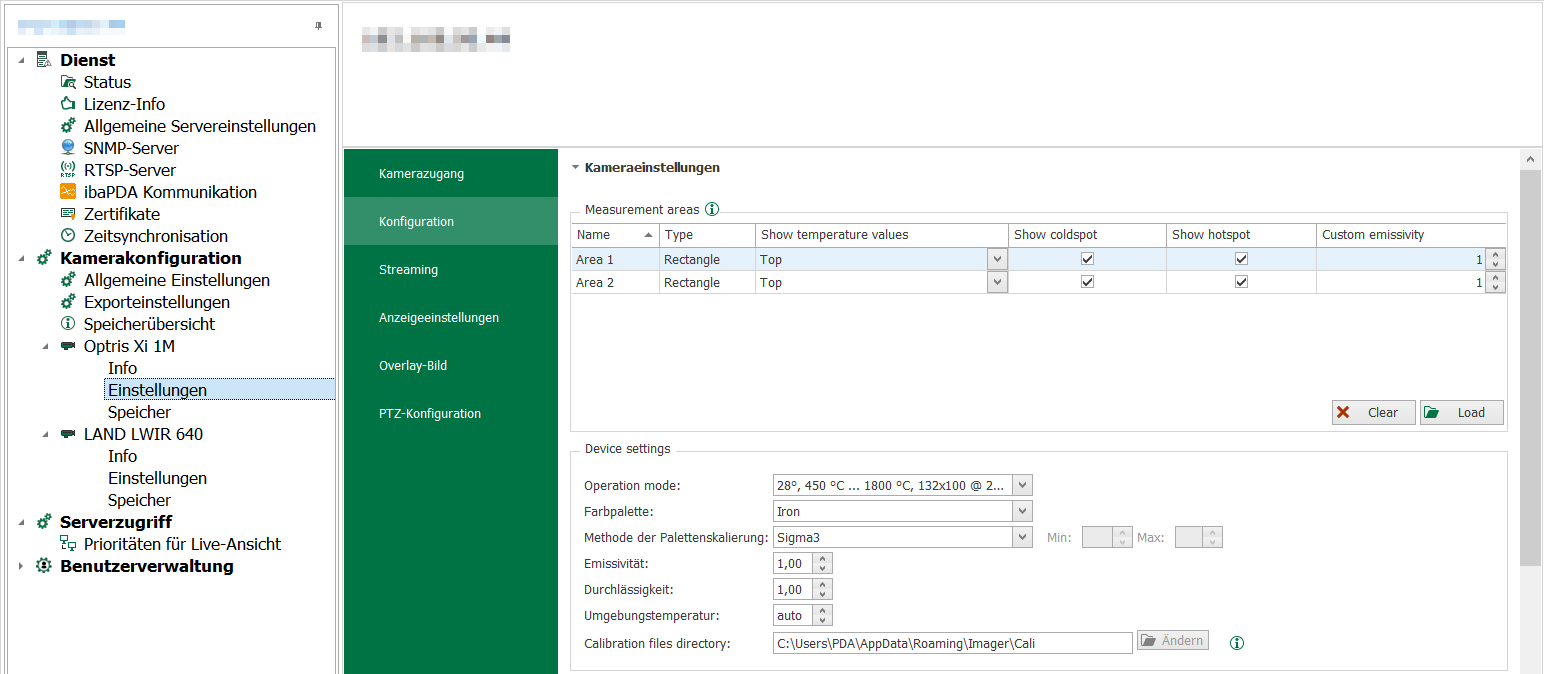The width and height of the screenshot is (1544, 674).
Task: Click the vertical scrollbar of settings pane
Action: 1530,368
